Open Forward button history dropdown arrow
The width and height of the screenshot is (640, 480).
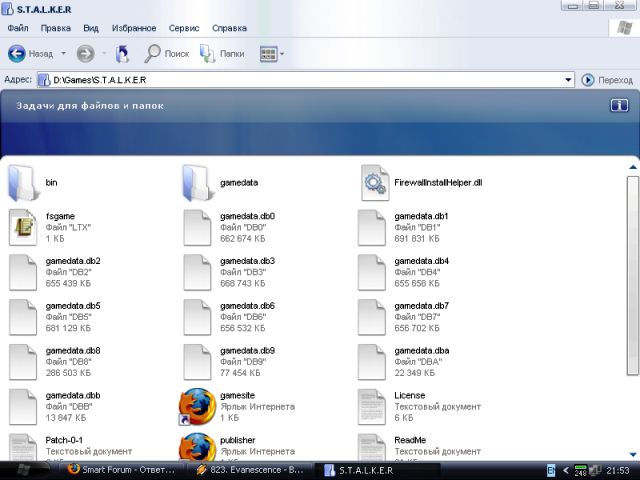coord(104,53)
